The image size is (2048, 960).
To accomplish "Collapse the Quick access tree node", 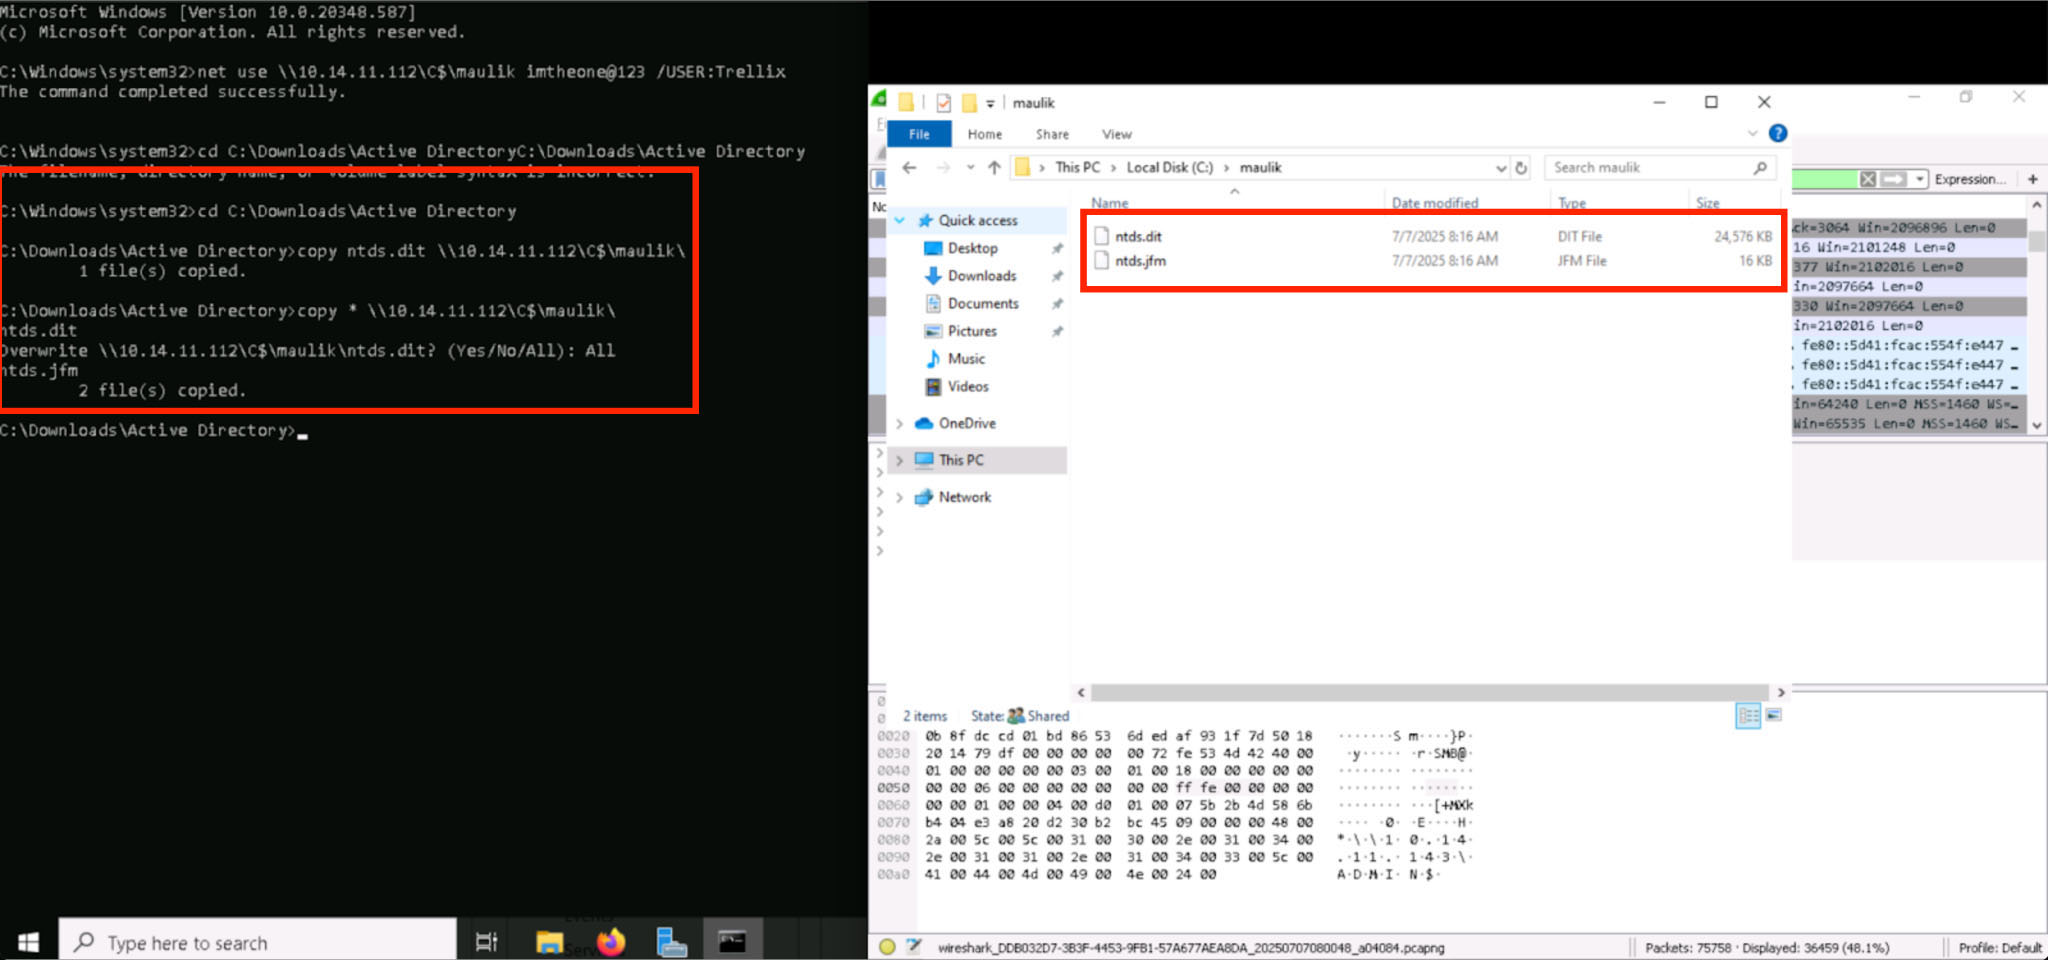I will 900,220.
